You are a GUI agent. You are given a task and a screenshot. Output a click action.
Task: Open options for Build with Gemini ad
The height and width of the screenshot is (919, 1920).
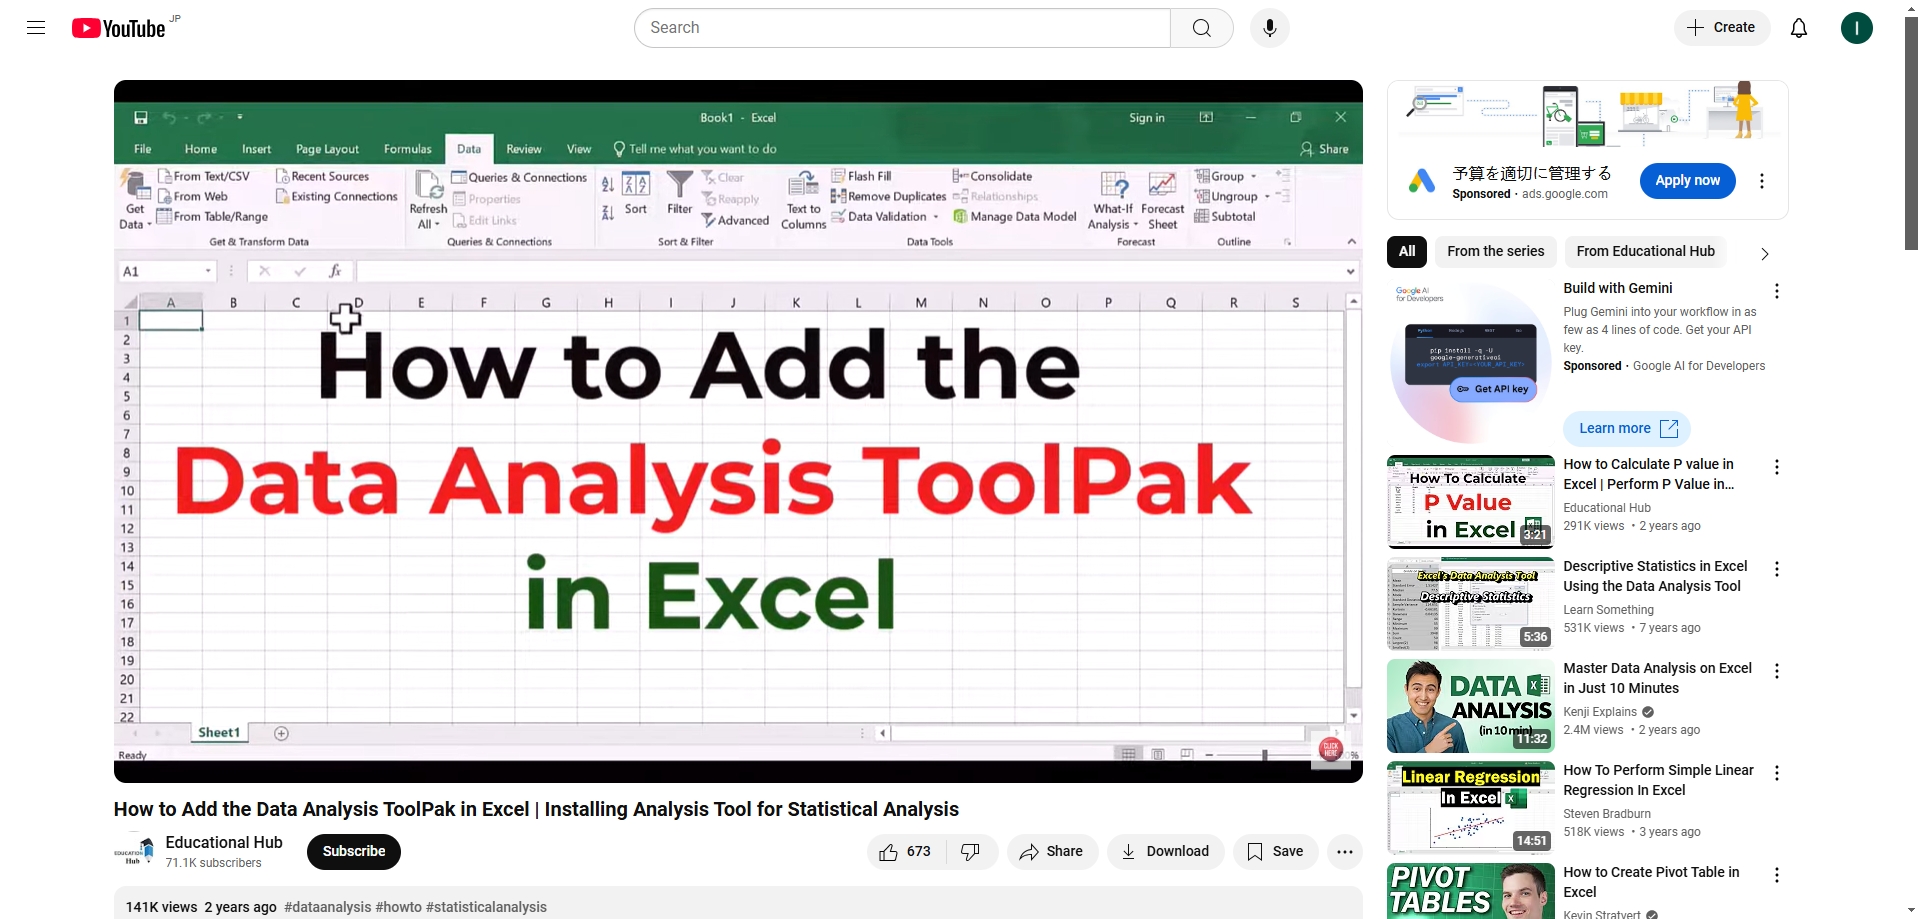1776,291
